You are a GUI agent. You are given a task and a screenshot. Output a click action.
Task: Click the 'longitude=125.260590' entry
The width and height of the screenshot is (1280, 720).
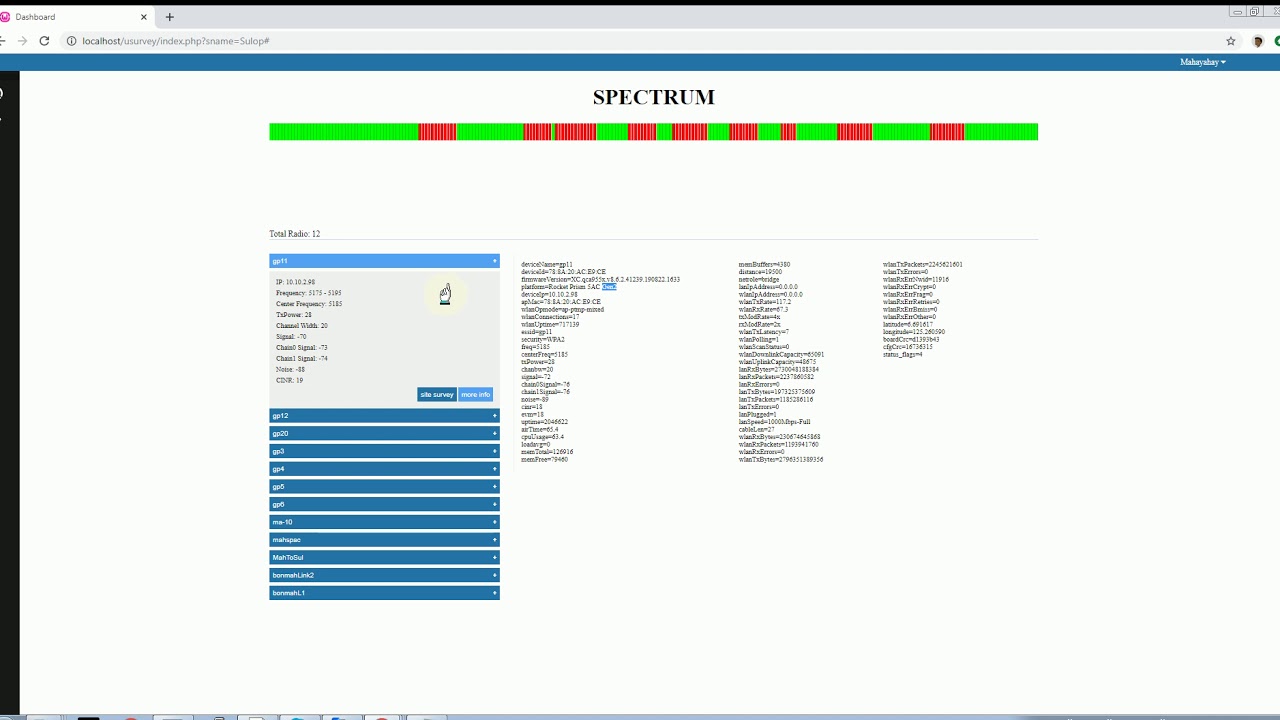pyautogui.click(x=914, y=332)
